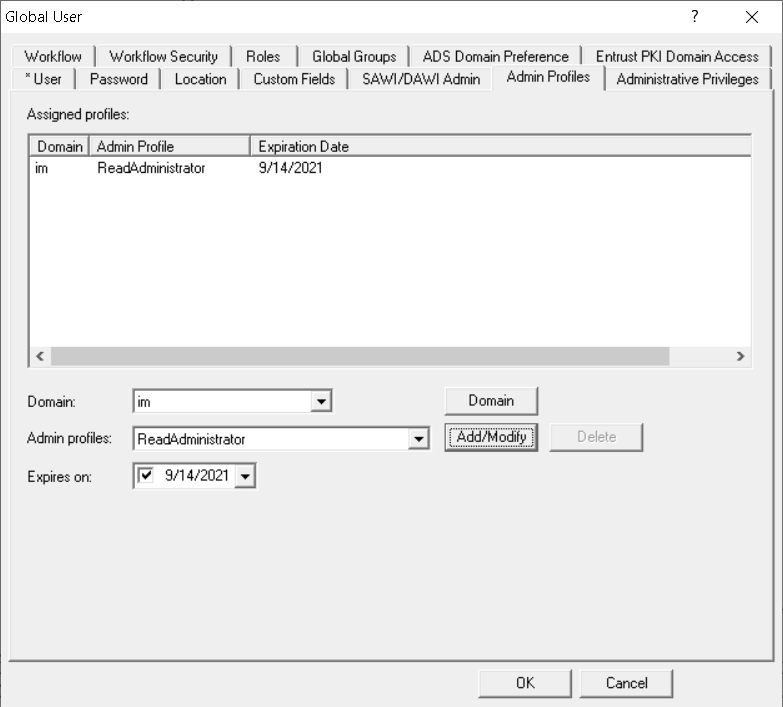Click the Add/Modify button
Image resolution: width=783 pixels, height=707 pixels.
(491, 437)
